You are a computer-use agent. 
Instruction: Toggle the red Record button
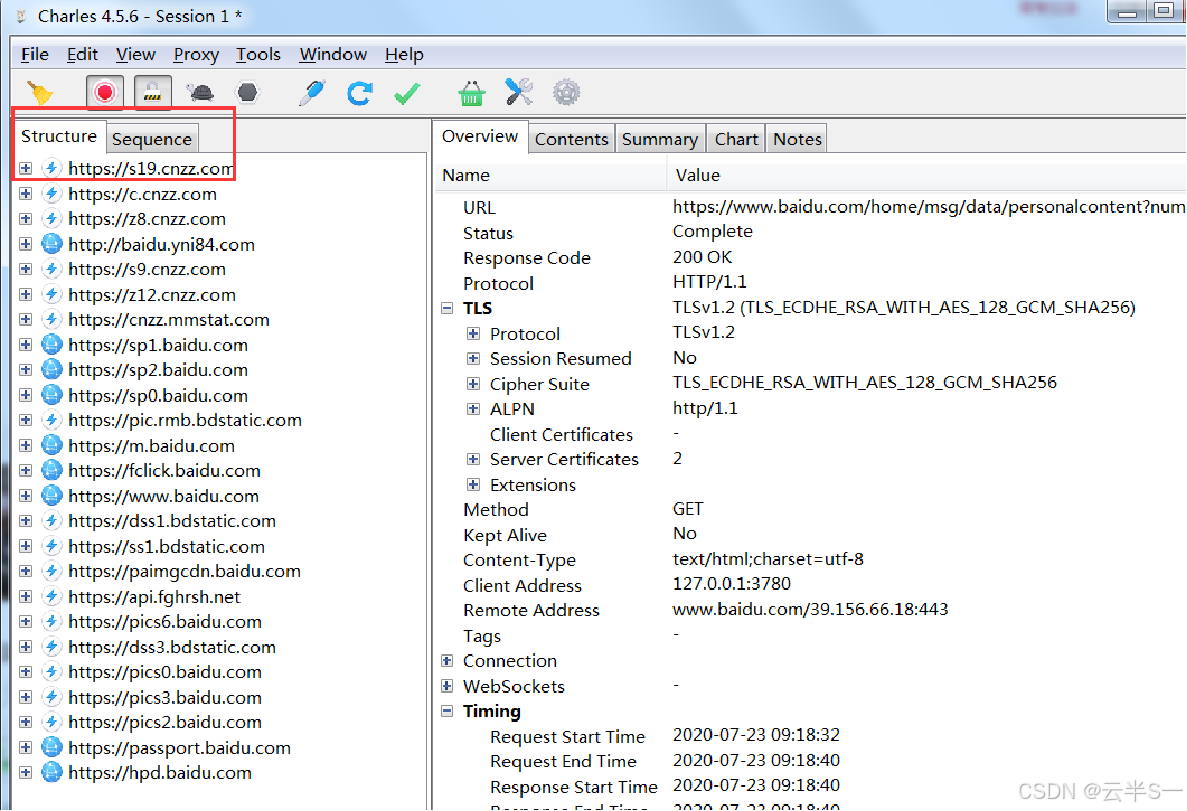click(104, 92)
